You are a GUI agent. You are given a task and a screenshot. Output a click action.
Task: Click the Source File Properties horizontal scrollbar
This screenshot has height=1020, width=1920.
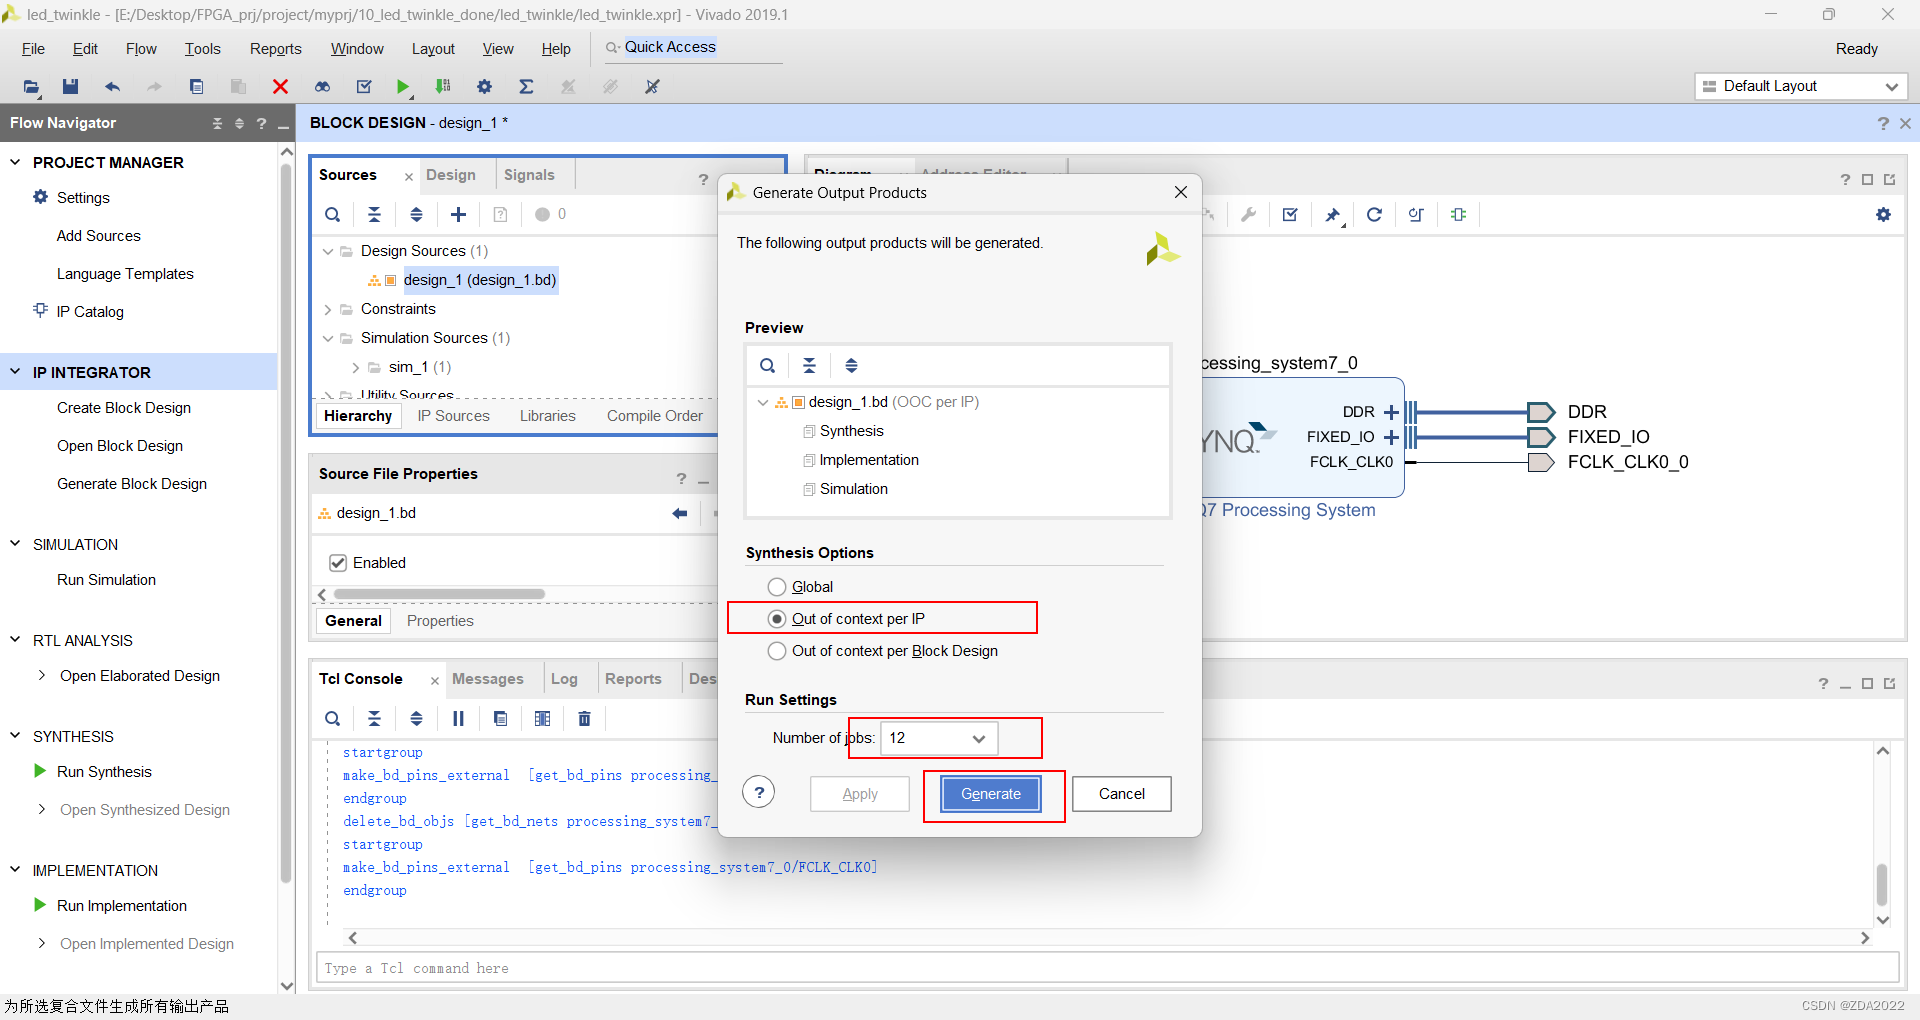440,594
